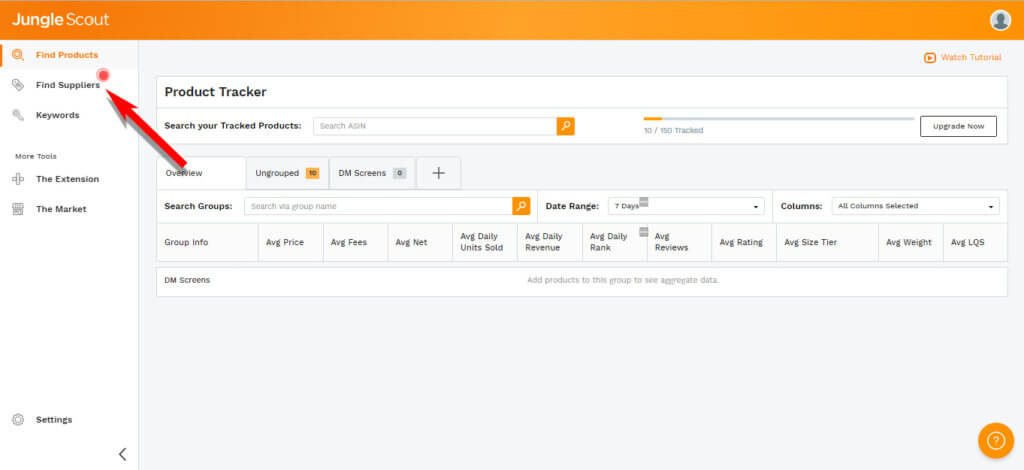Collapse the sidebar with the chevron arrow
Viewport: 1024px width, 470px height.
click(122, 454)
